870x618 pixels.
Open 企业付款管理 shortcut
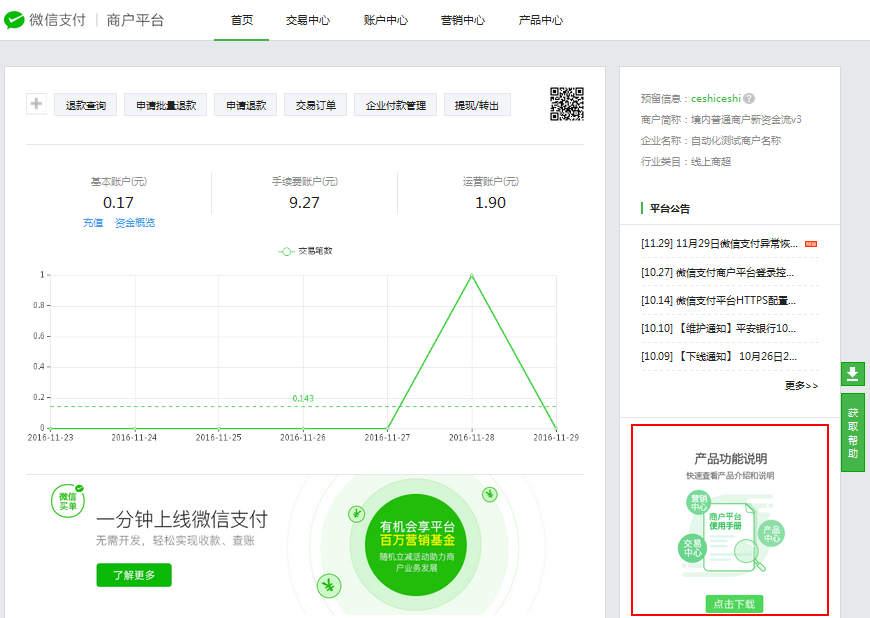coord(395,105)
